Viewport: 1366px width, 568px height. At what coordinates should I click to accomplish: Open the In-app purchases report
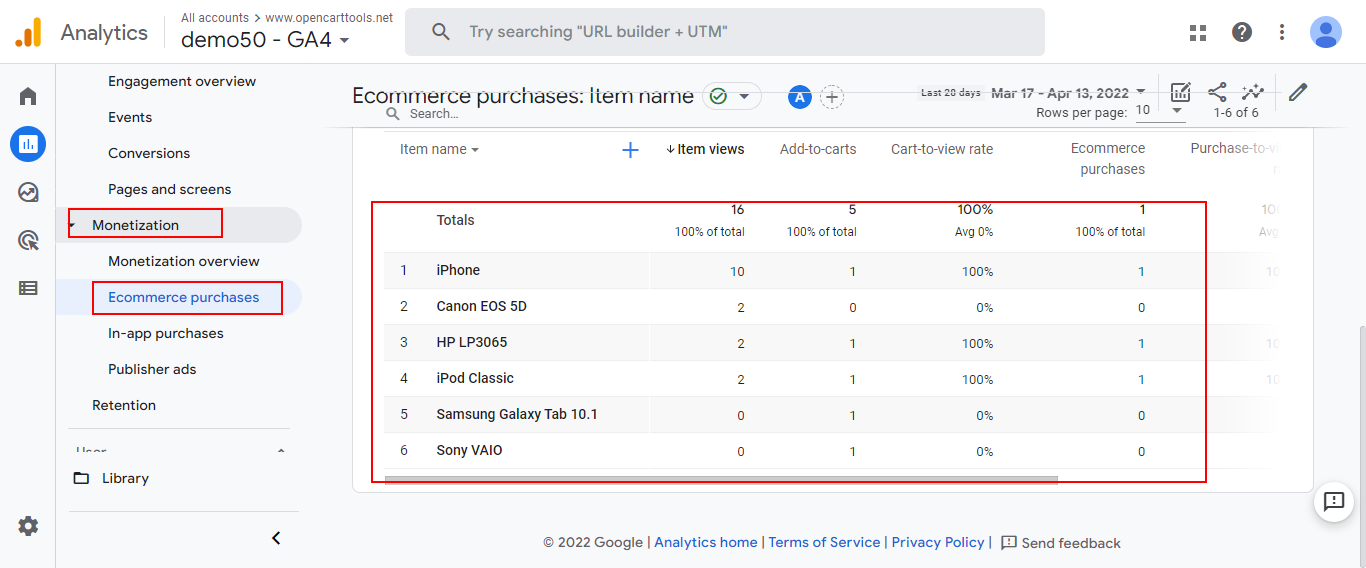(x=166, y=333)
